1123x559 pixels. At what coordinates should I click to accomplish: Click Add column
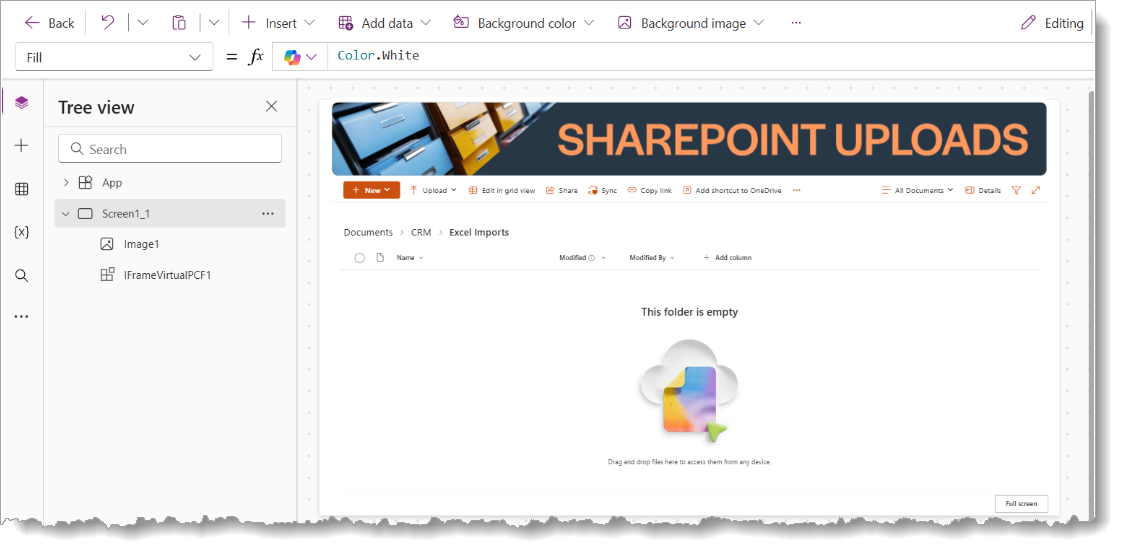727,258
